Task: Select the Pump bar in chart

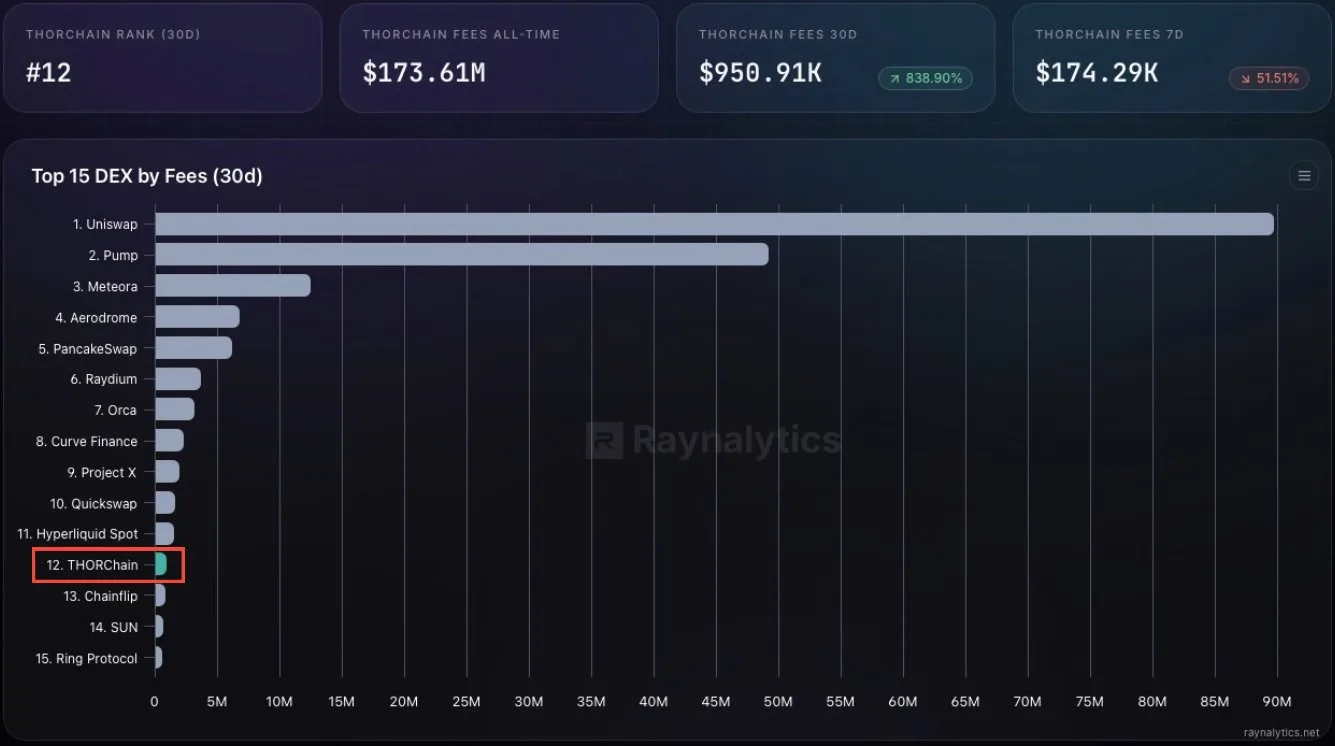Action: (462, 255)
